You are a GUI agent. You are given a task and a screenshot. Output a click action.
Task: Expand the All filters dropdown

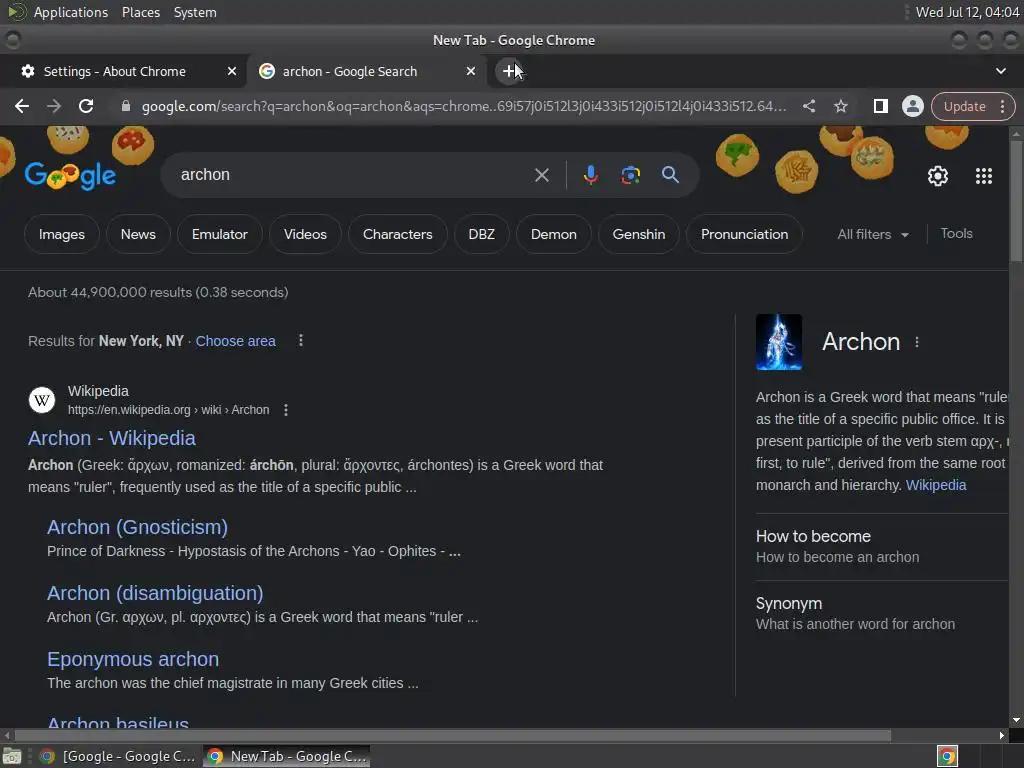point(873,234)
